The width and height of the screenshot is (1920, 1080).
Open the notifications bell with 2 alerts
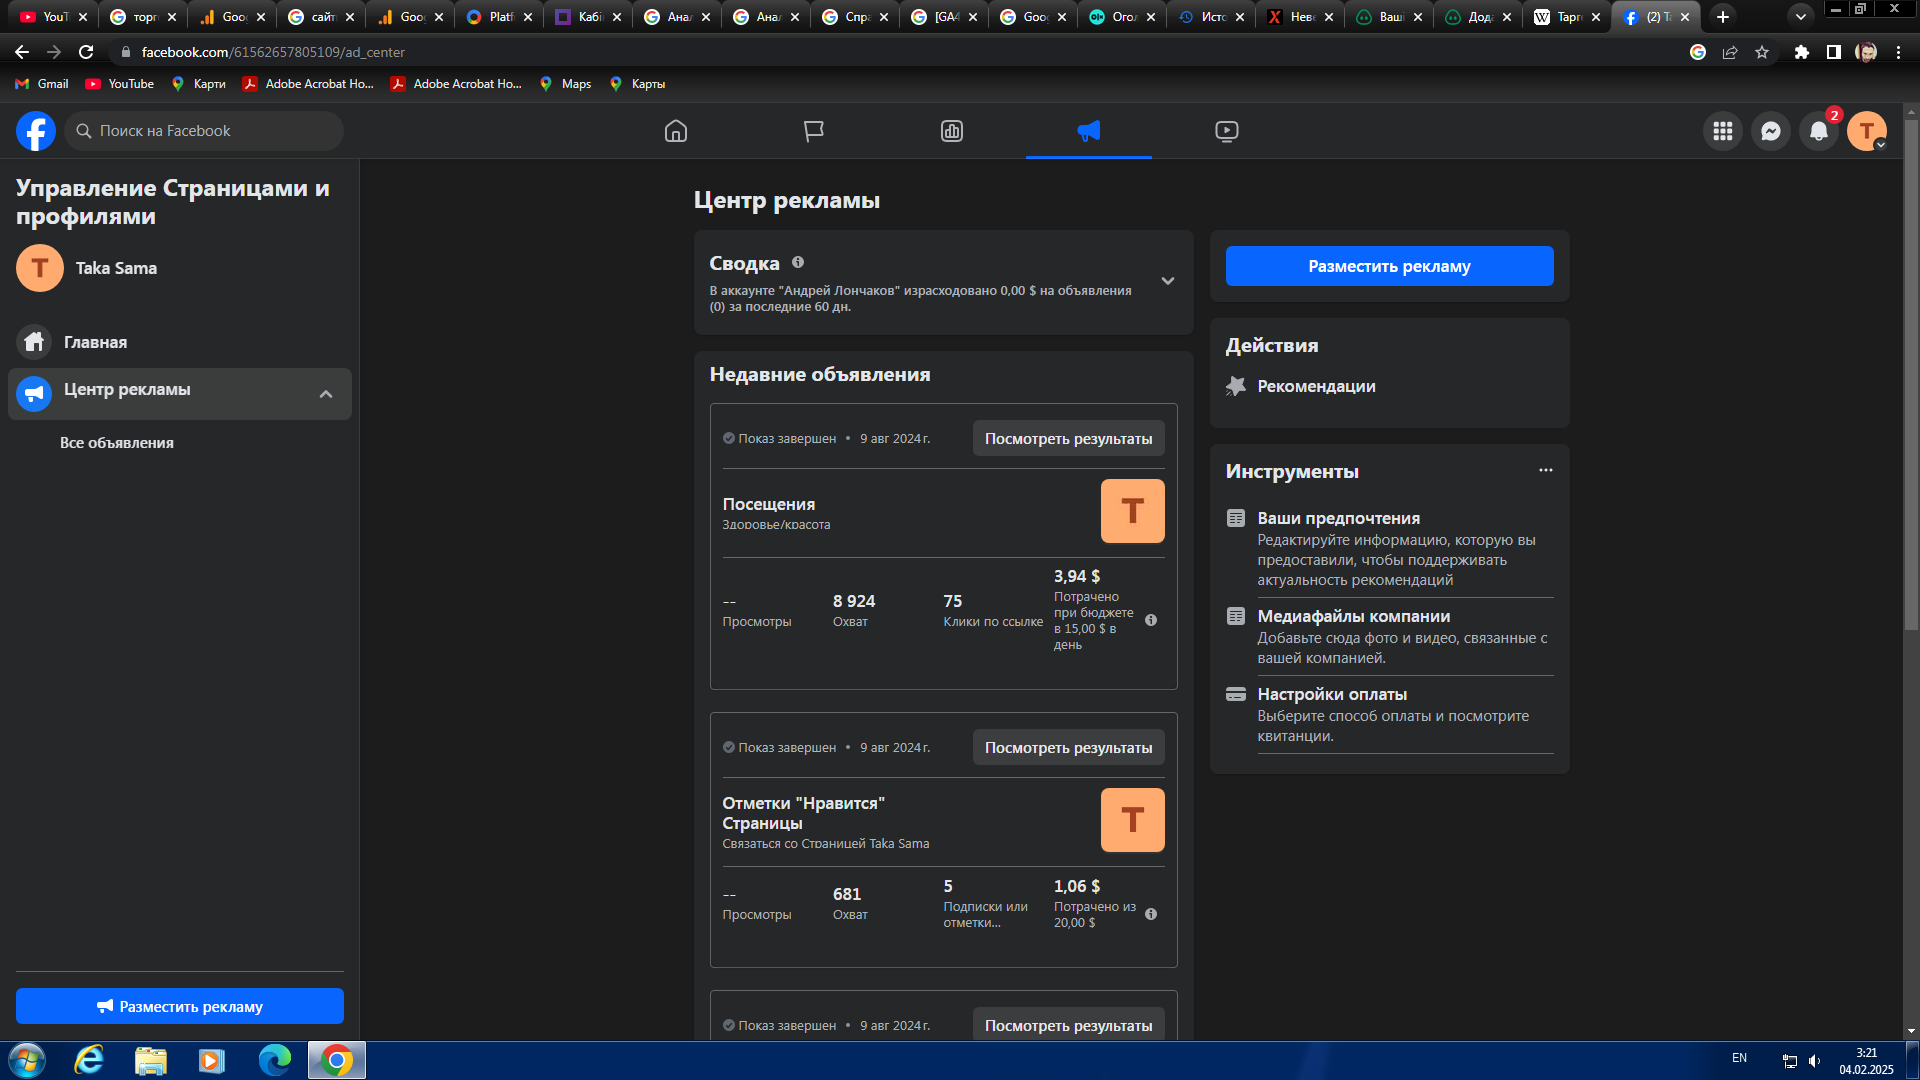(x=1819, y=131)
